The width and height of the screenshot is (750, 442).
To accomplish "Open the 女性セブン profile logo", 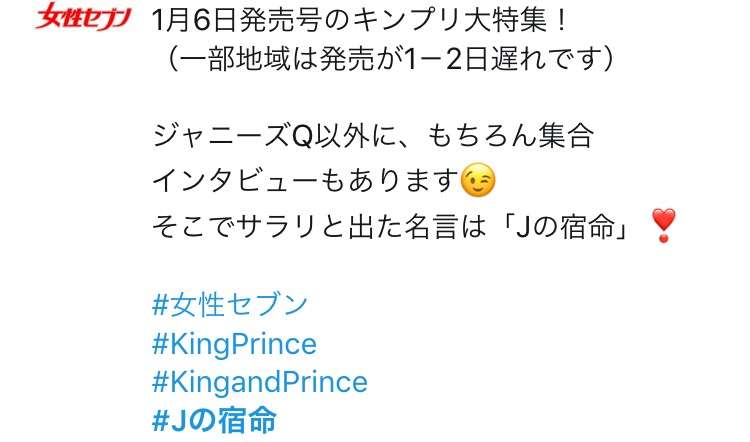I will (83, 16).
